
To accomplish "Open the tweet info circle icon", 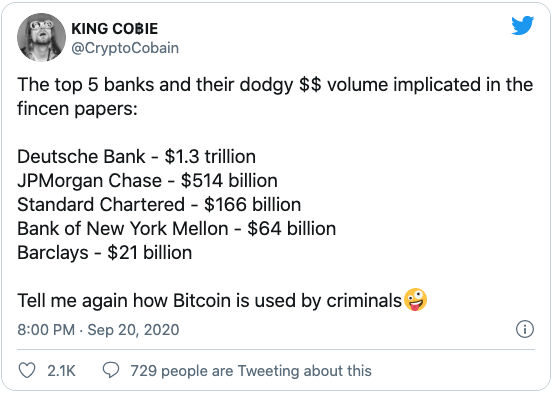I will [525, 329].
